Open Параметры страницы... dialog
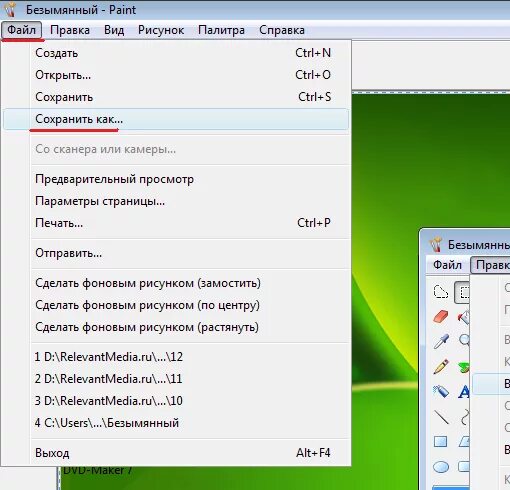 176,201
